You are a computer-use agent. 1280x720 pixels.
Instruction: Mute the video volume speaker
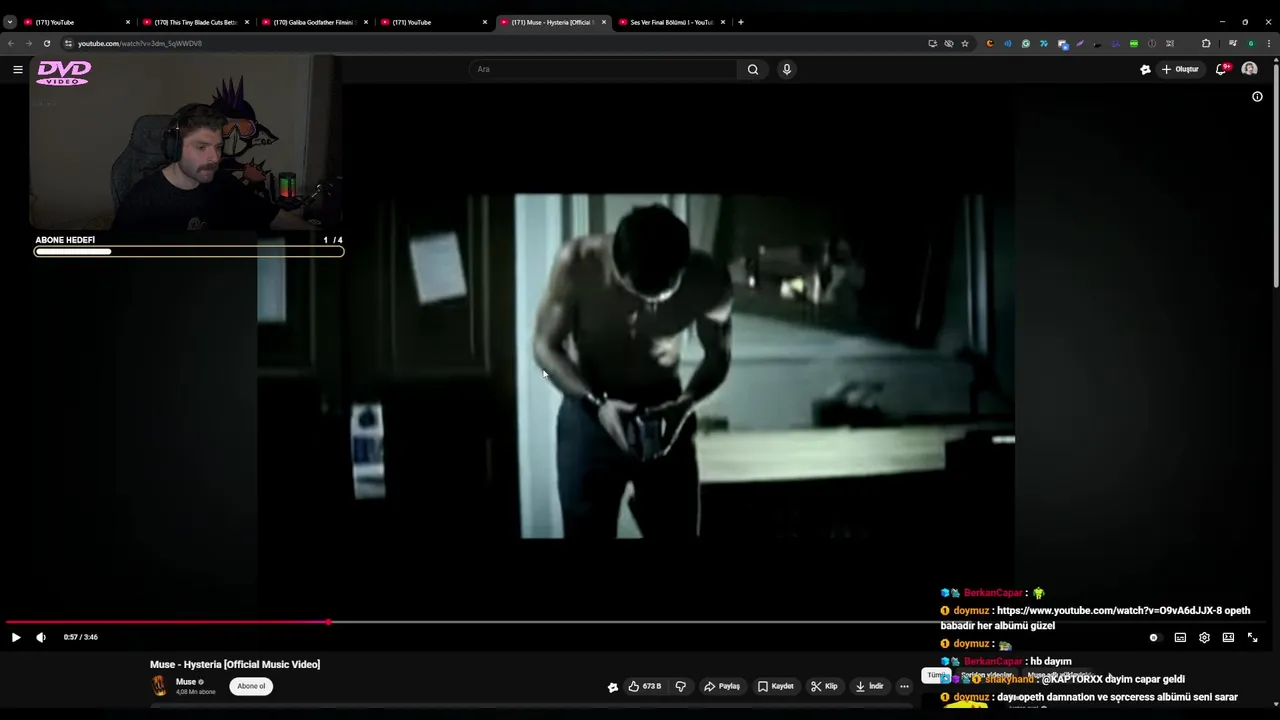[x=41, y=637]
